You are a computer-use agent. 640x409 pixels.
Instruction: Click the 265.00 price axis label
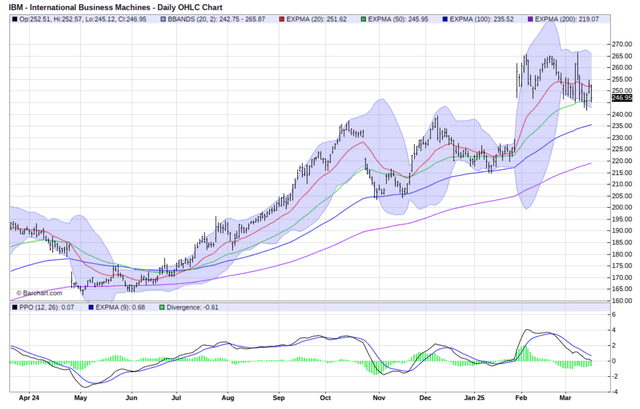click(622, 56)
